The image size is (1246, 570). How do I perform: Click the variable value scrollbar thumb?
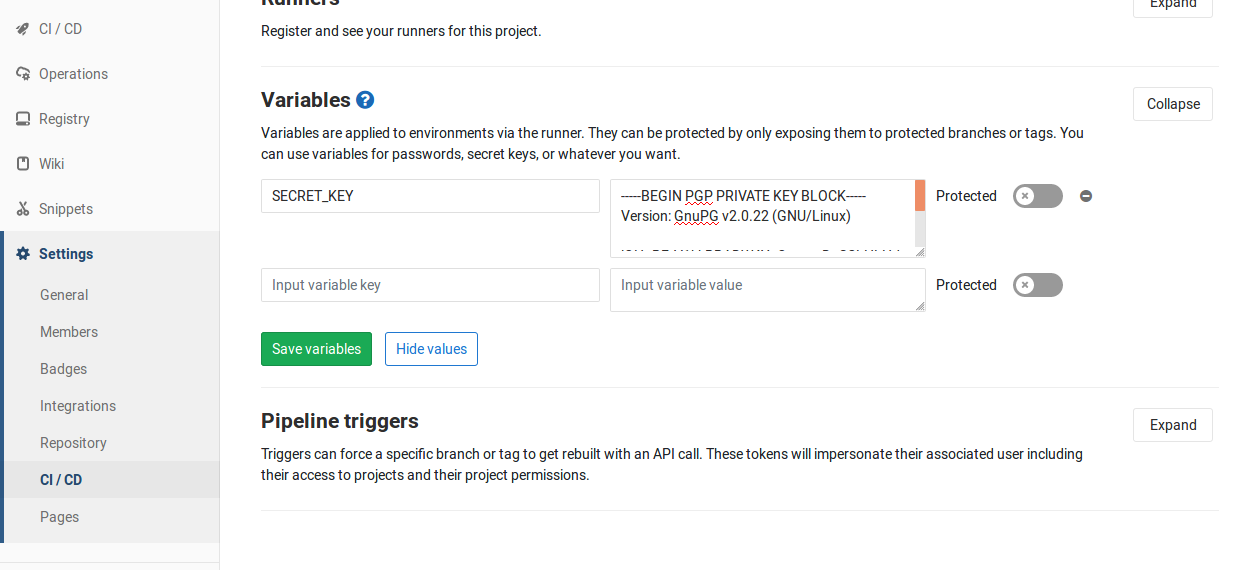click(920, 196)
